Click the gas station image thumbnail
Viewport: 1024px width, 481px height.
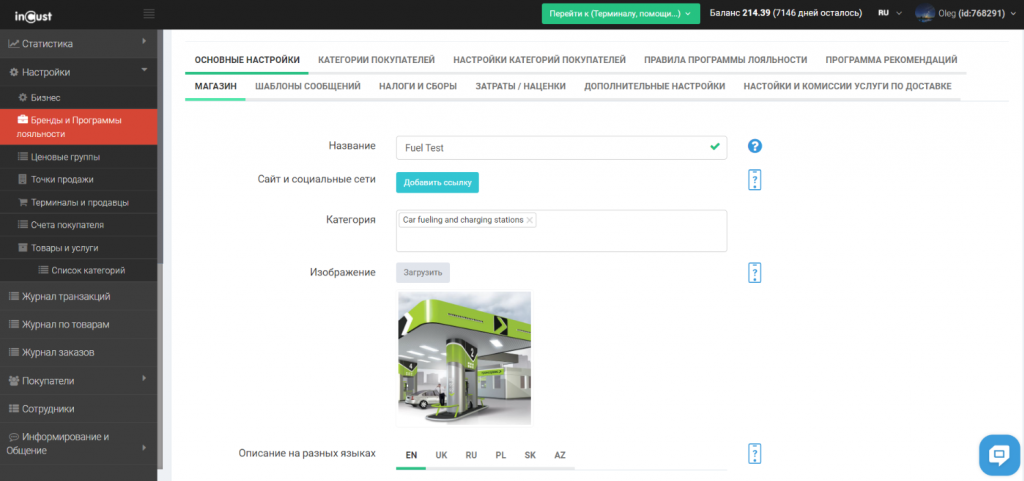(464, 358)
